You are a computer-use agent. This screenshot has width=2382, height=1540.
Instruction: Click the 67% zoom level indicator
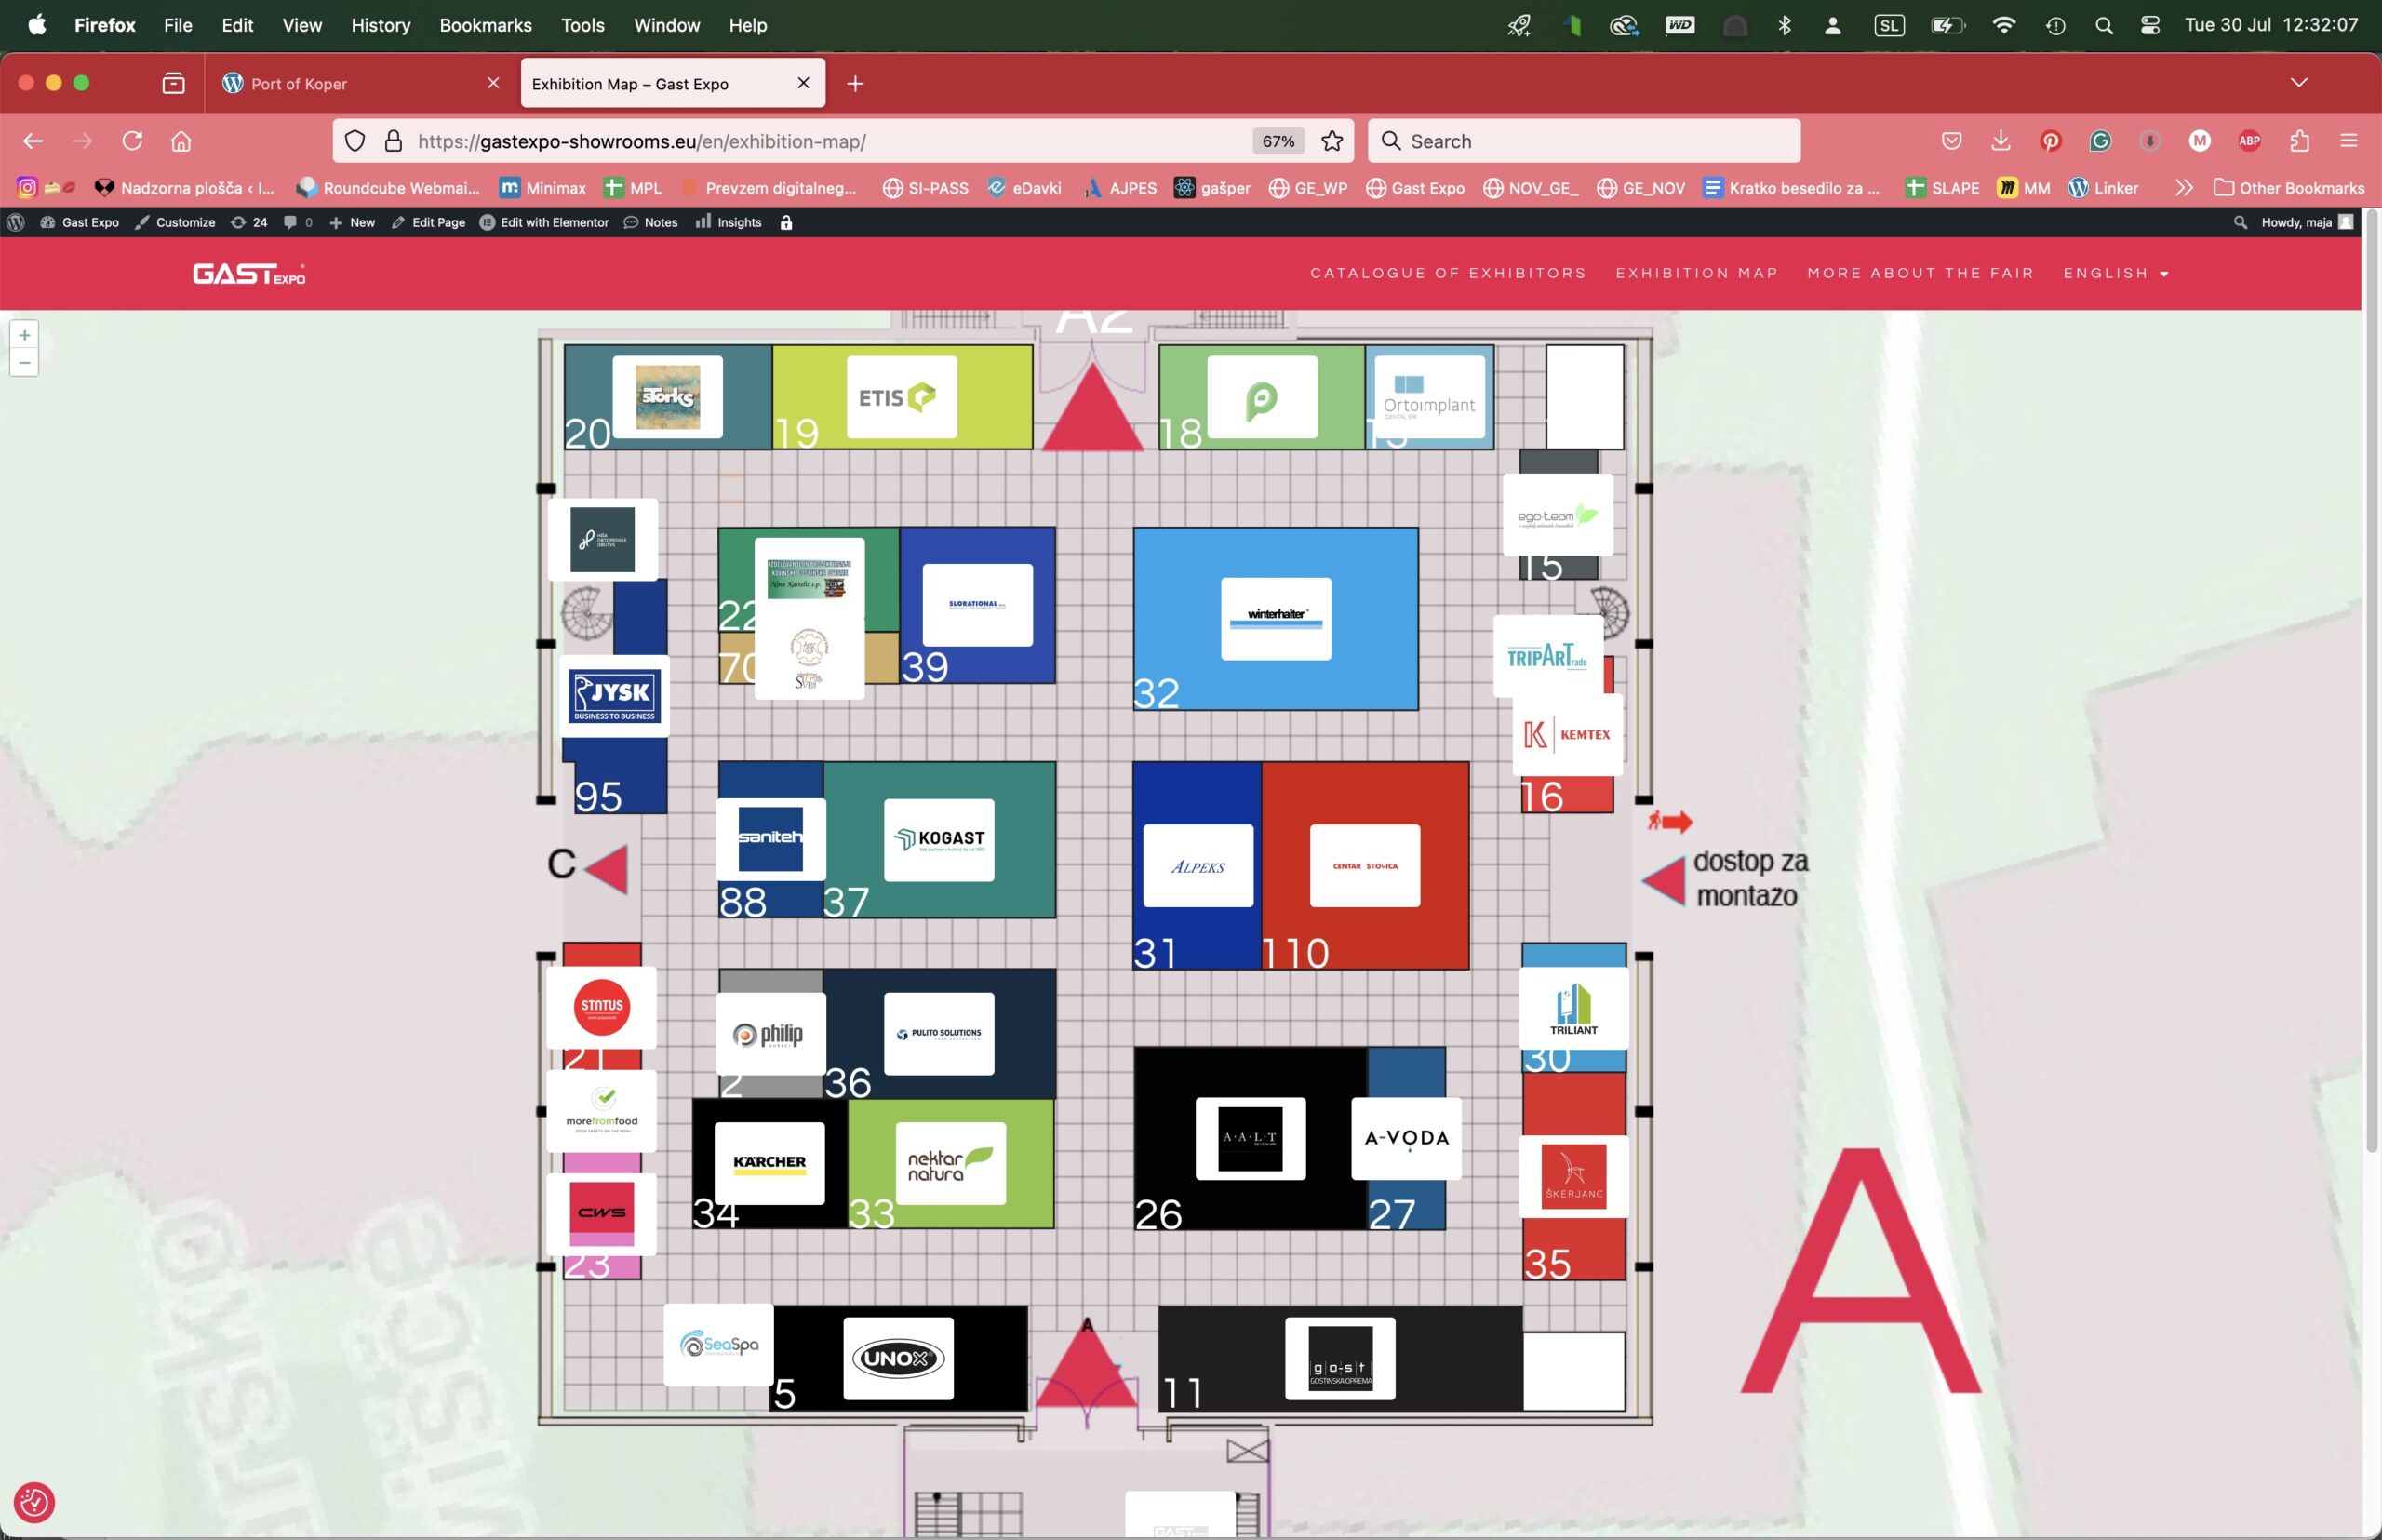(1278, 141)
